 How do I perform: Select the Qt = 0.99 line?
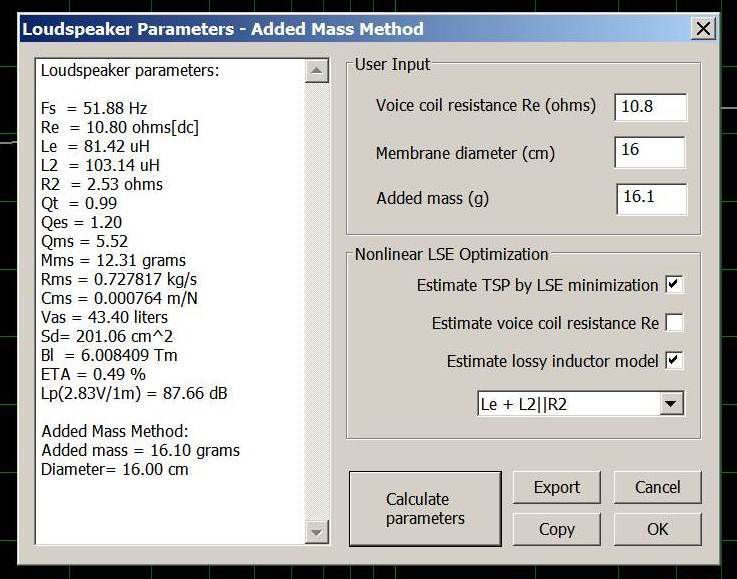[x=79, y=203]
